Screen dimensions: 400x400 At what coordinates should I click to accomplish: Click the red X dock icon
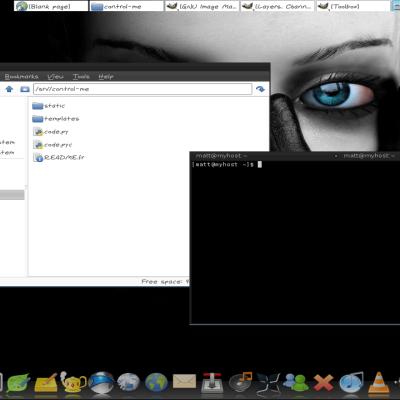click(323, 382)
